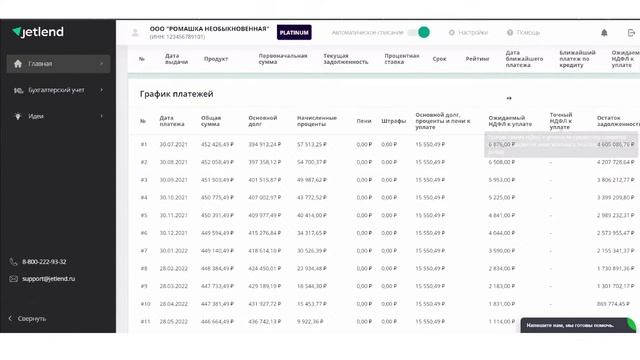Click the Настройки gear icon
This screenshot has width=640, height=360.
click(452, 33)
